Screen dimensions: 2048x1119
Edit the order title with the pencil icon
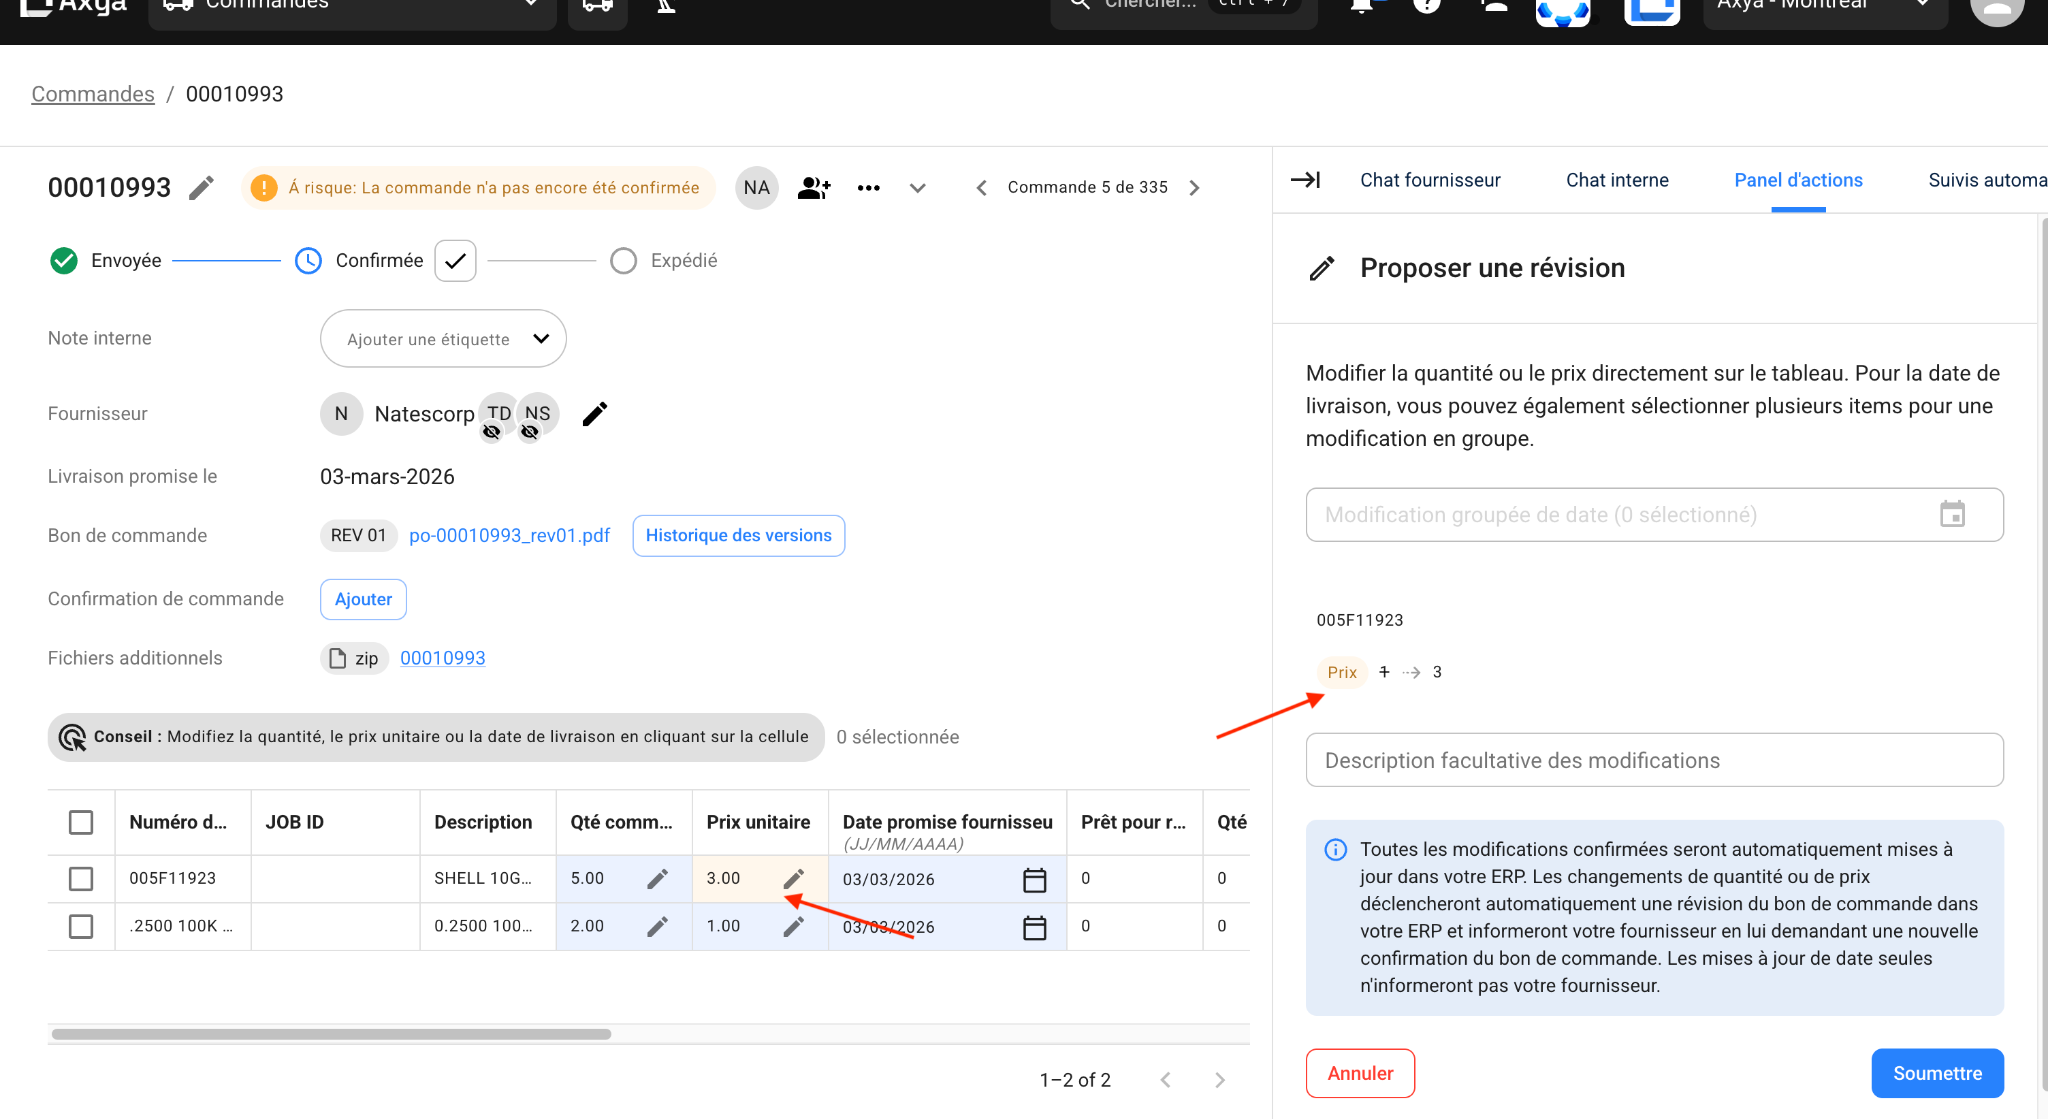tap(201, 188)
